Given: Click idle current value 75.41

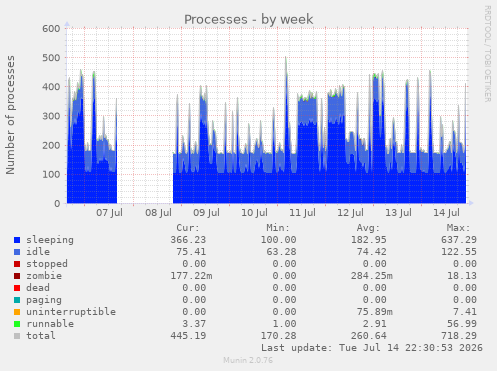Looking at the screenshot, I should tap(191, 252).
